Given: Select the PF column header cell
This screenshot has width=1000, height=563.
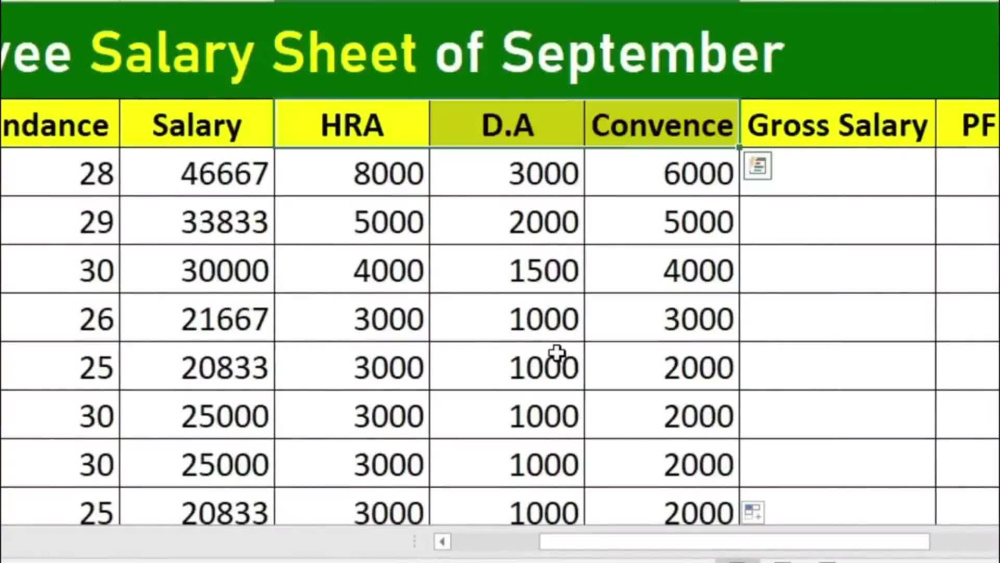Looking at the screenshot, I should 968,124.
